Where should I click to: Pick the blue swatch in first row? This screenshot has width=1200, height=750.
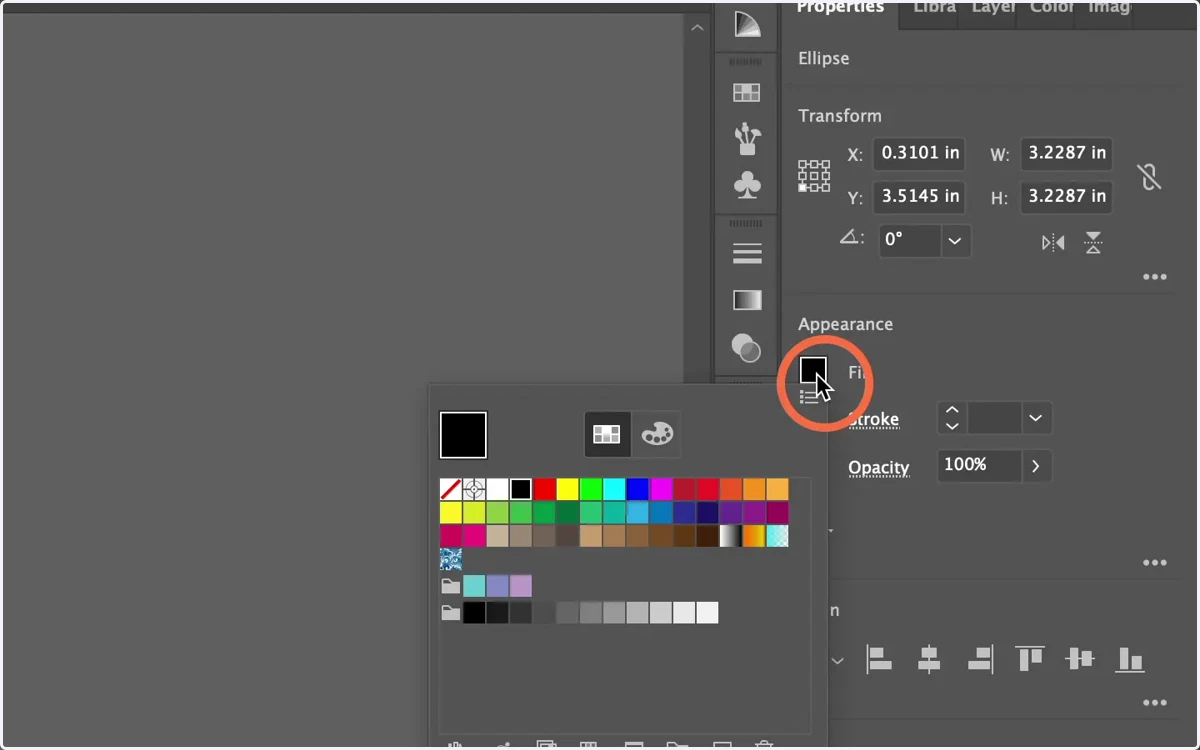coord(637,489)
